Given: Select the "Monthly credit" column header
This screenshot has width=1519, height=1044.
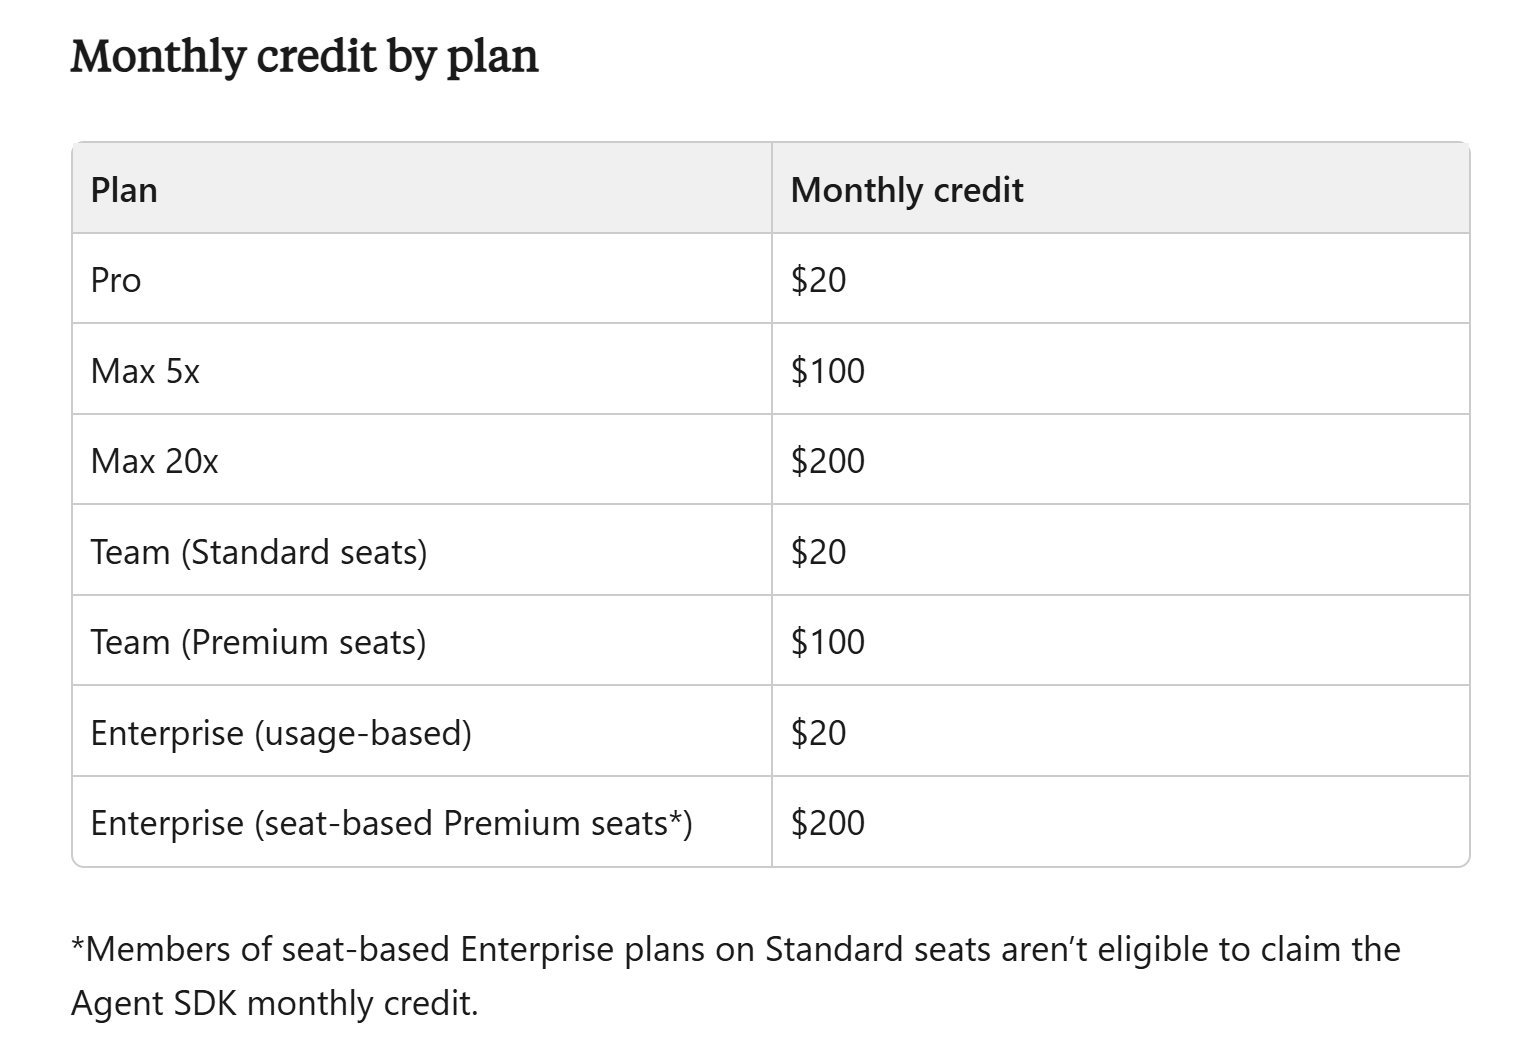Looking at the screenshot, I should [x=907, y=190].
